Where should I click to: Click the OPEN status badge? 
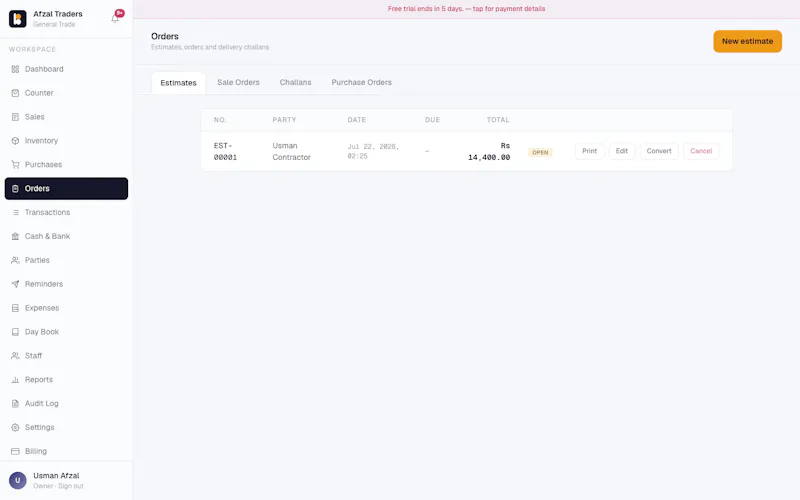click(540, 152)
